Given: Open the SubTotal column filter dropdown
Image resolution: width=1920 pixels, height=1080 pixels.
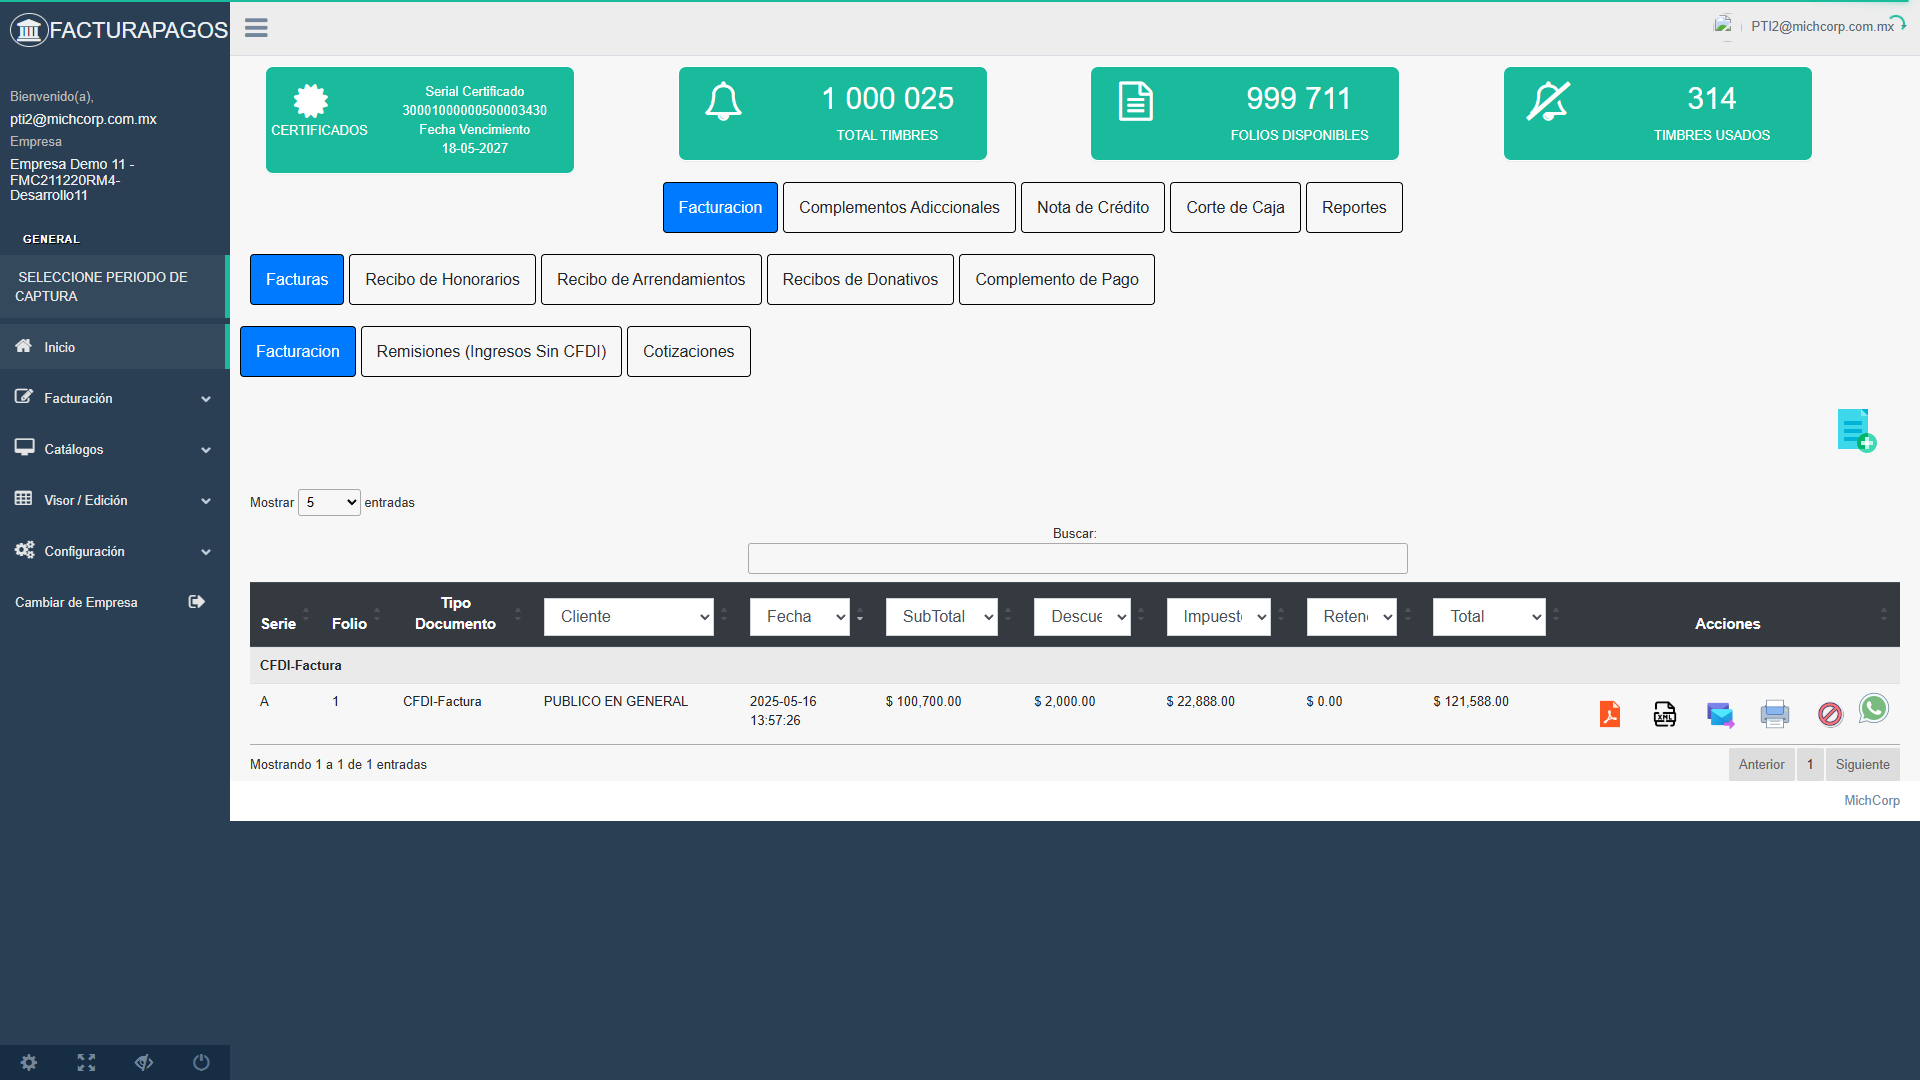Looking at the screenshot, I should tap(941, 616).
